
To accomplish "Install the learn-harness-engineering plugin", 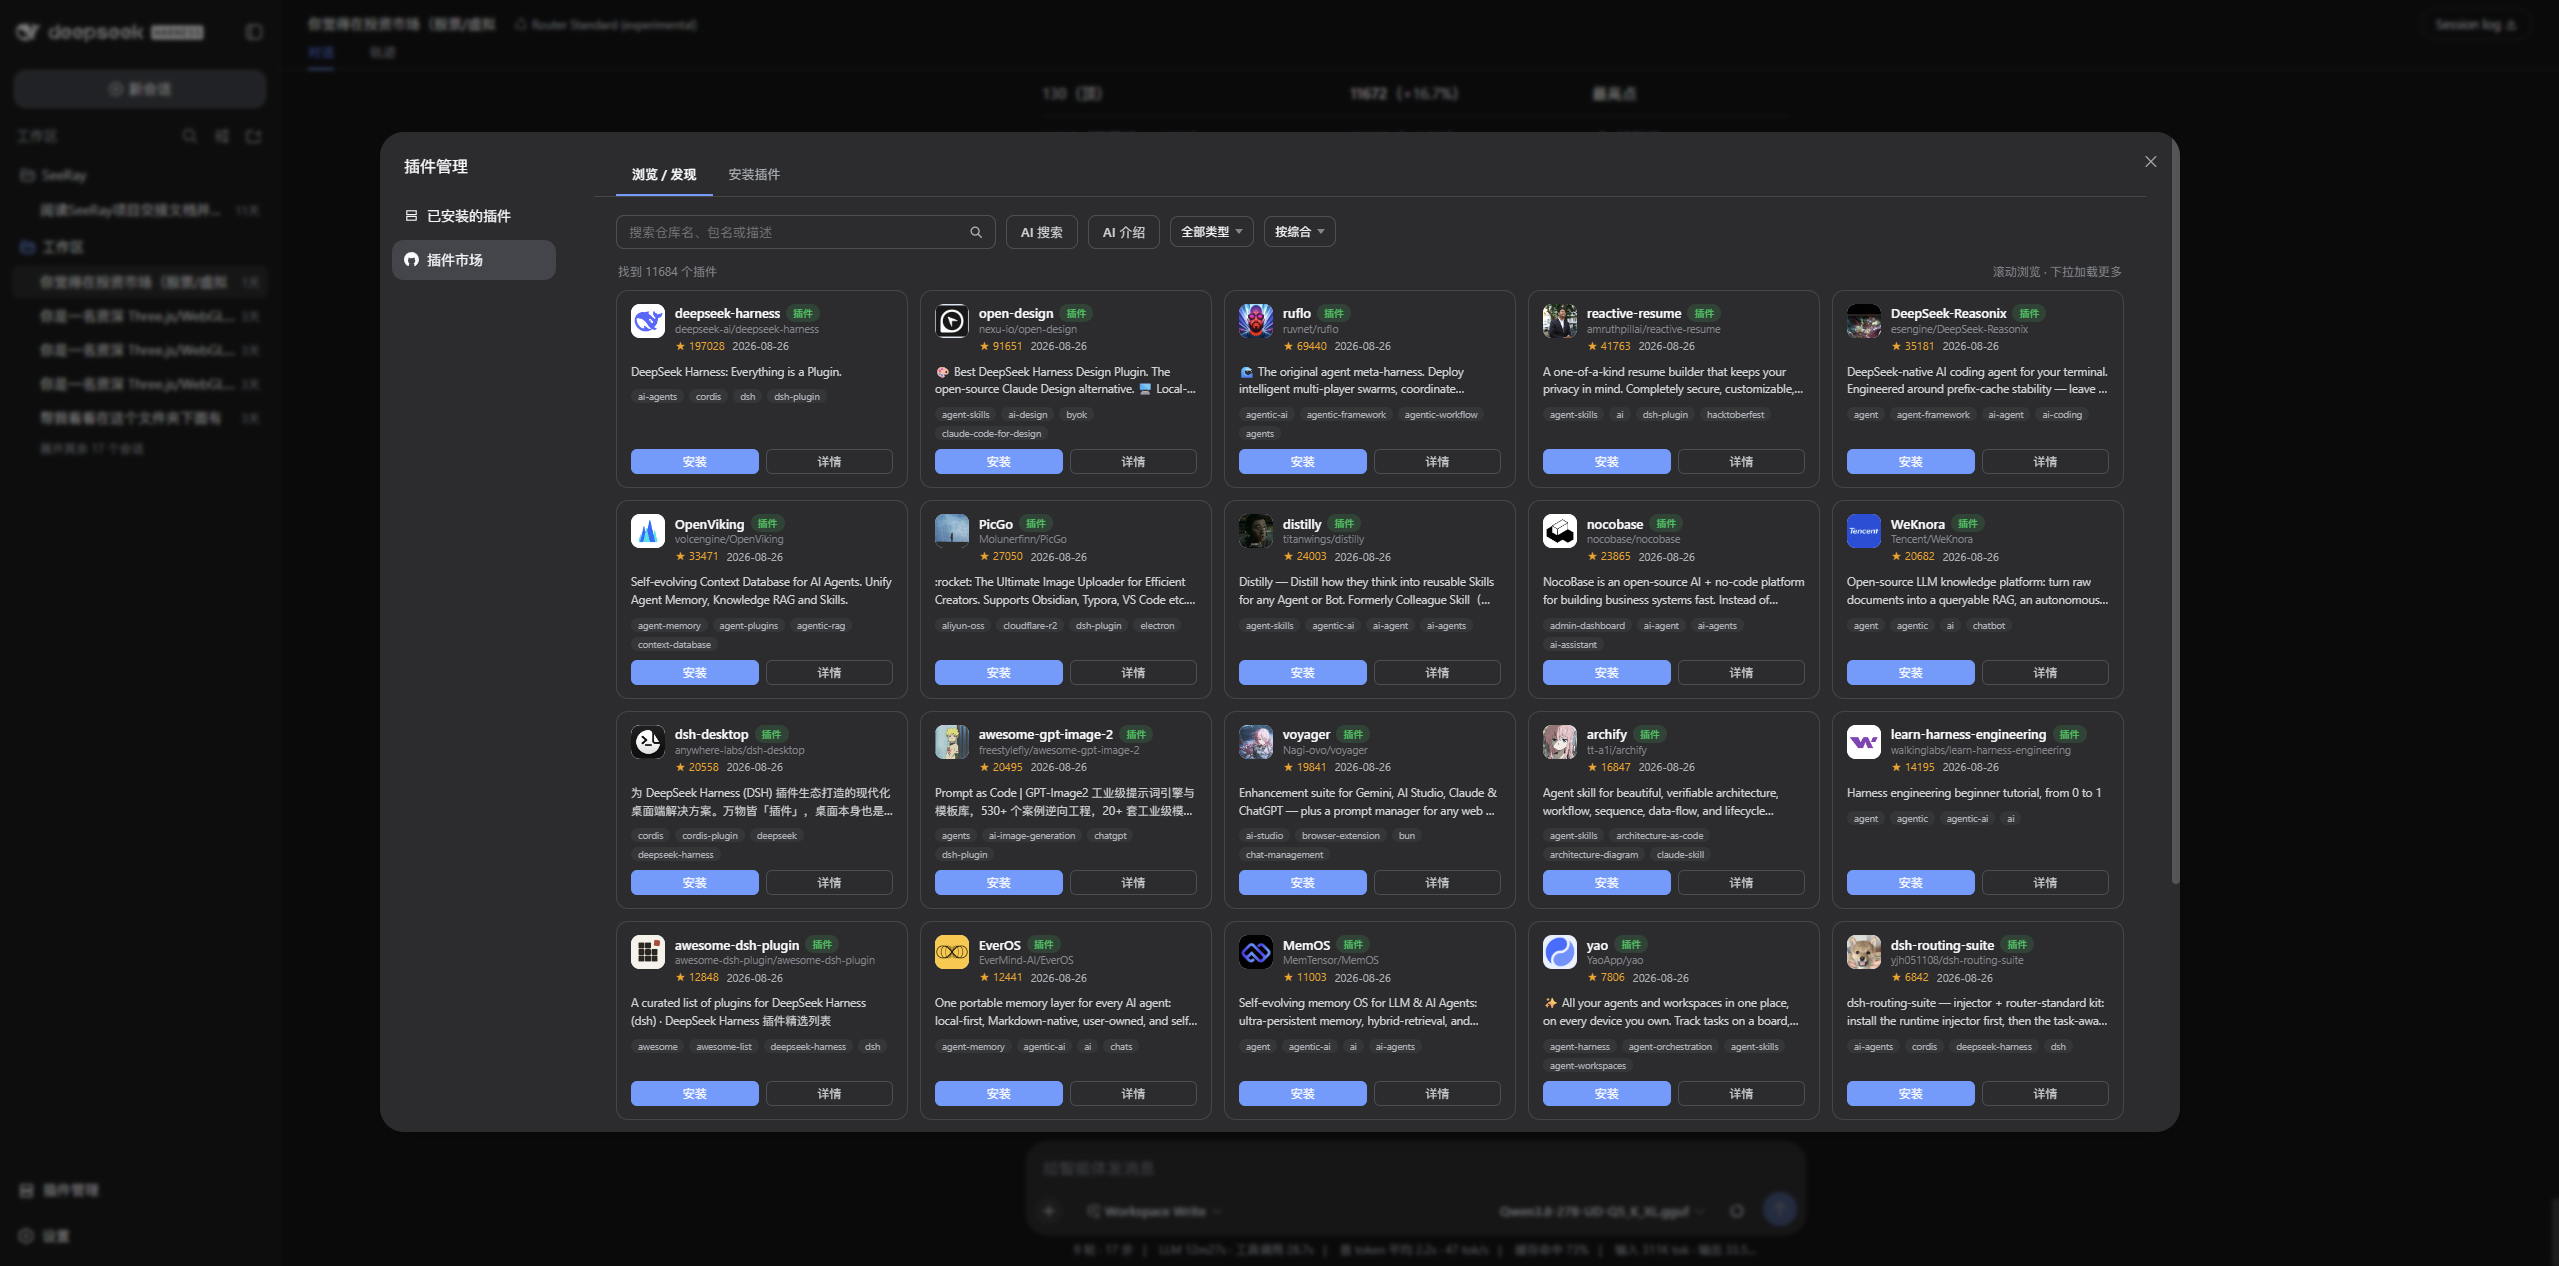I will 1911,883.
